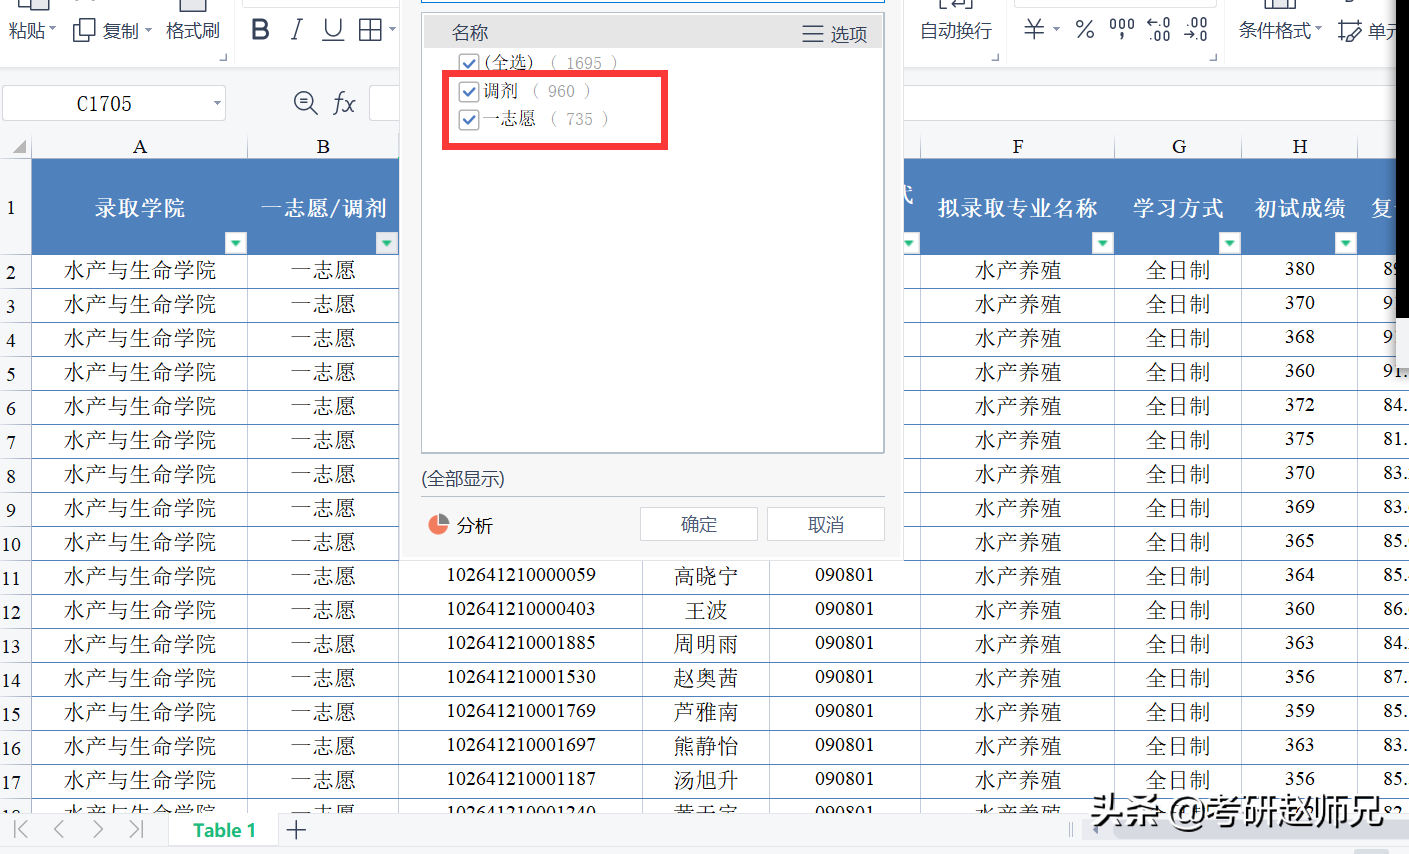Open the fx insert function tool
This screenshot has height=854, width=1409.
(x=344, y=102)
